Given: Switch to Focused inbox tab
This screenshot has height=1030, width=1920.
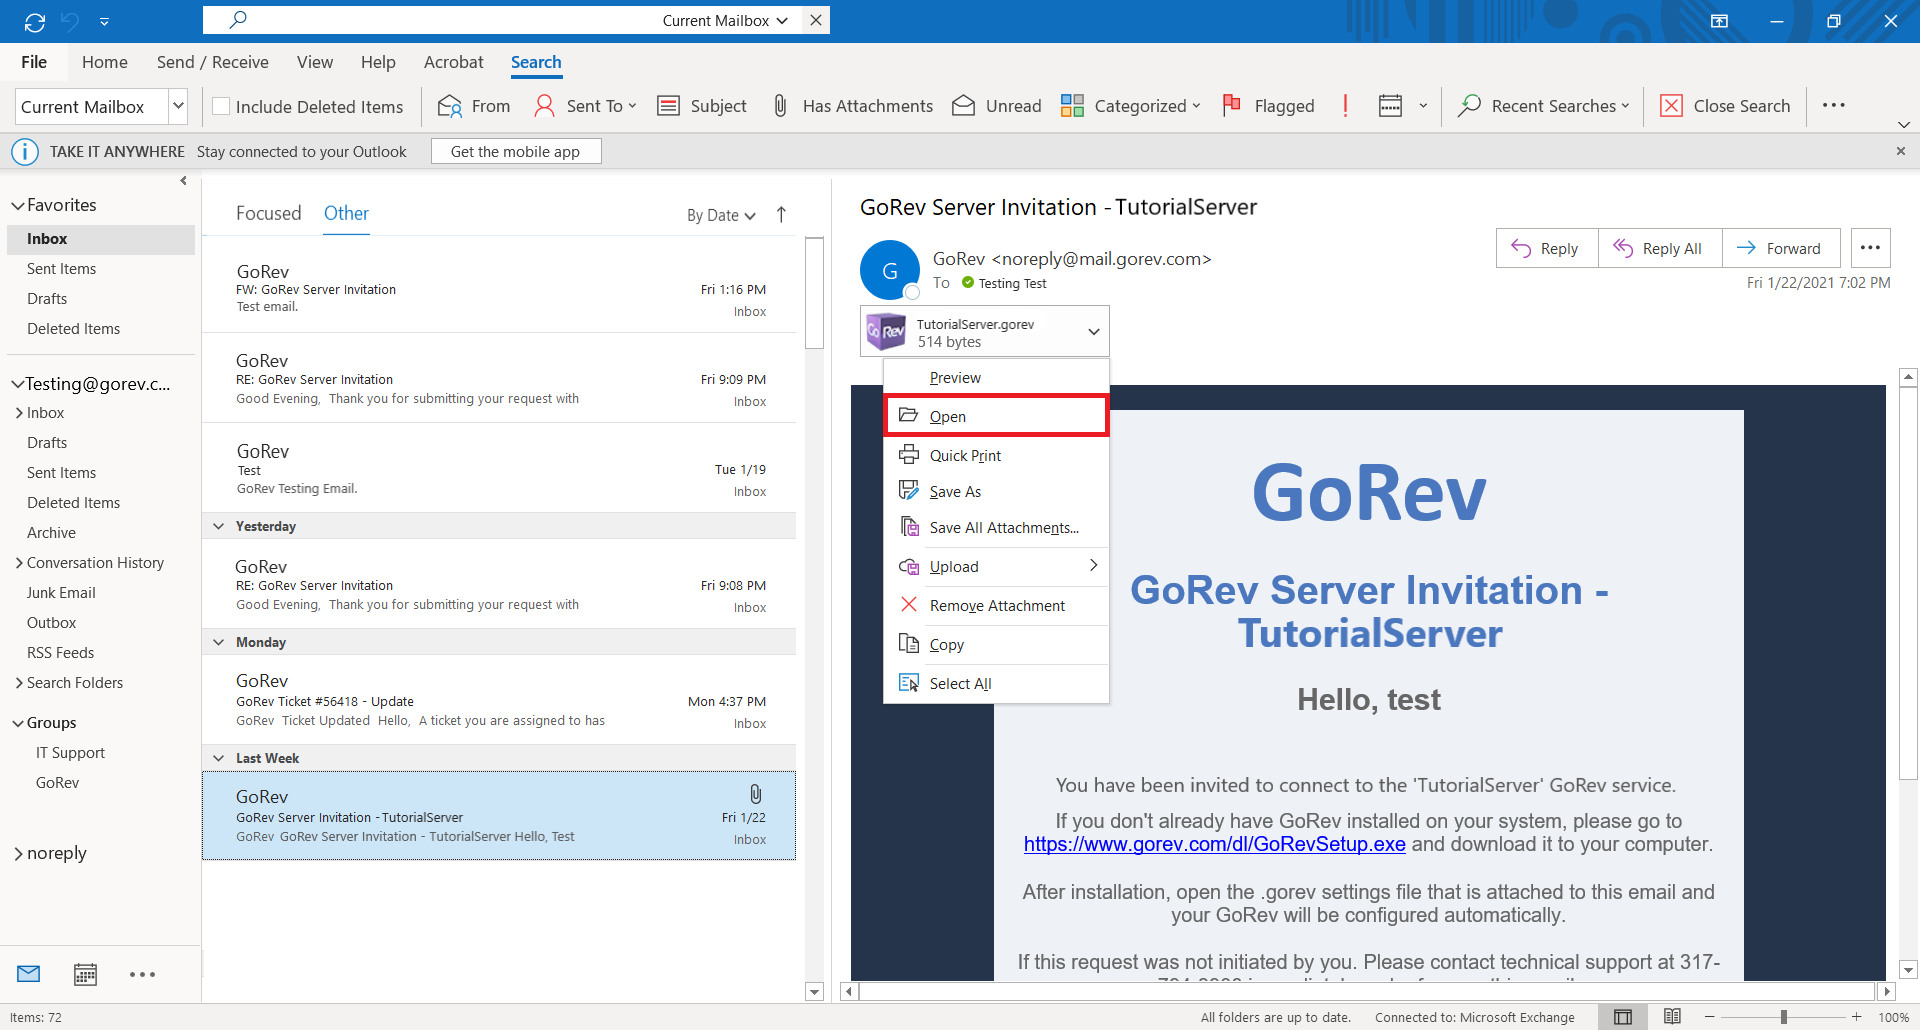Looking at the screenshot, I should 269,213.
